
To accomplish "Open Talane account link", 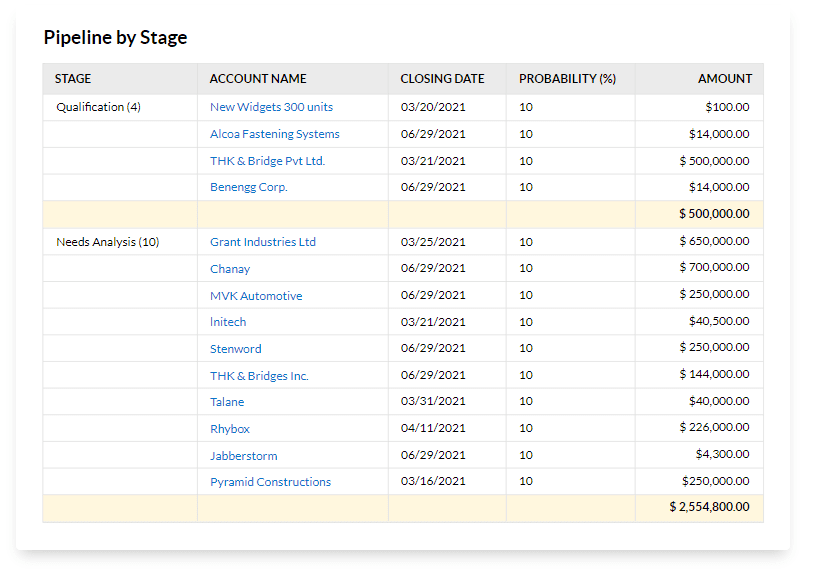I will (227, 402).
